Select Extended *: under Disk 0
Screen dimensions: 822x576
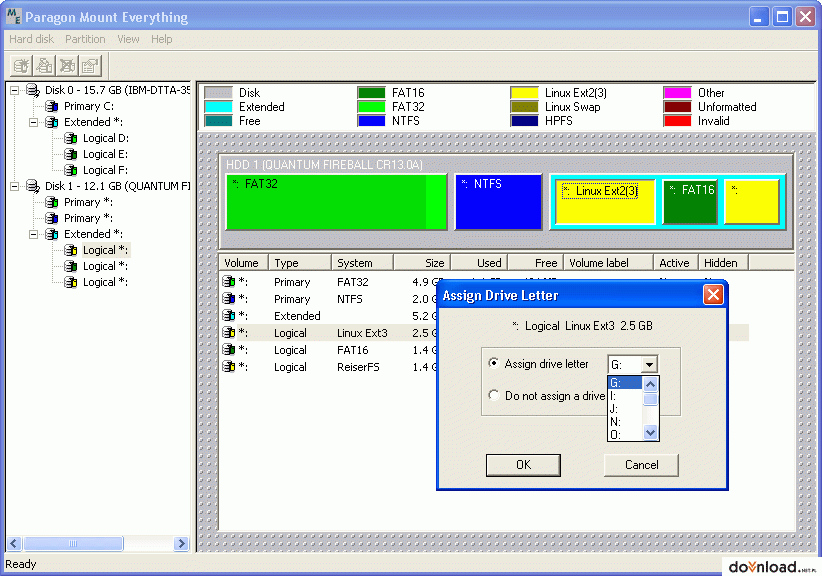coord(93,122)
